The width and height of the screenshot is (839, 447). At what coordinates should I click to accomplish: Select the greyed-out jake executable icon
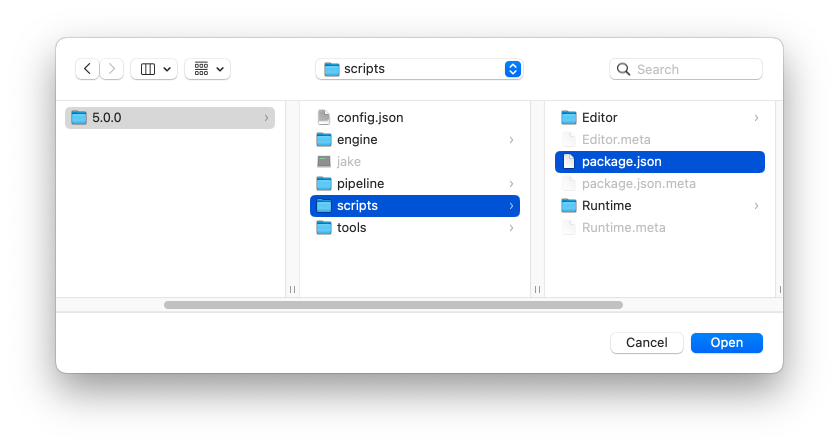324,162
